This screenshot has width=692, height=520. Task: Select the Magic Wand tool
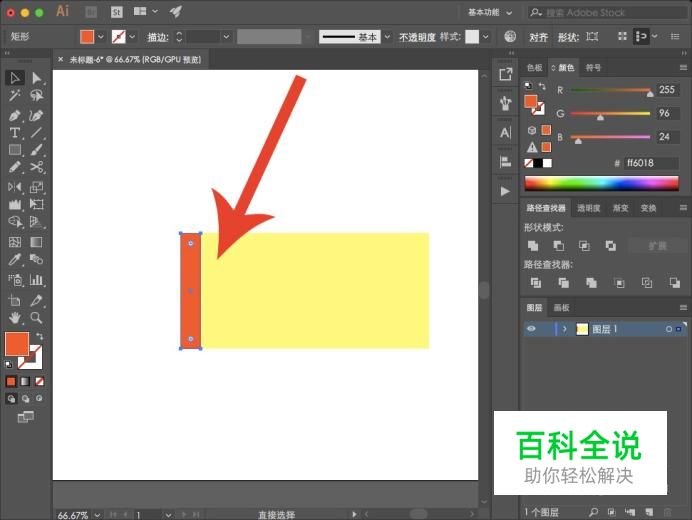click(x=15, y=96)
